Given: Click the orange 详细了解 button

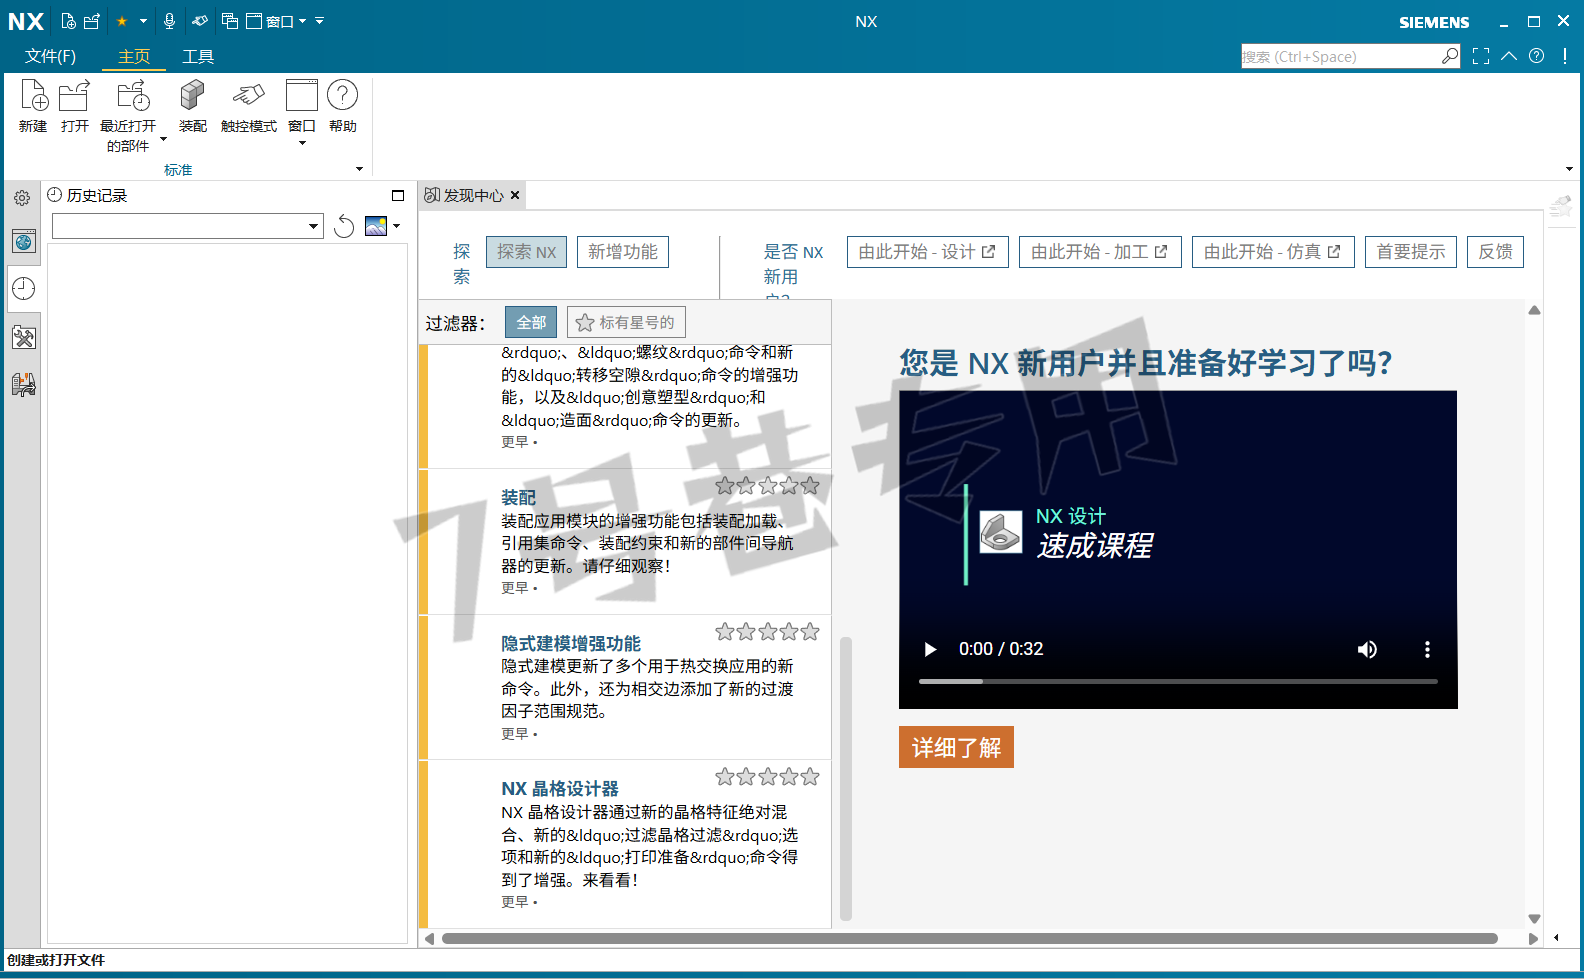Looking at the screenshot, I should pos(956,747).
